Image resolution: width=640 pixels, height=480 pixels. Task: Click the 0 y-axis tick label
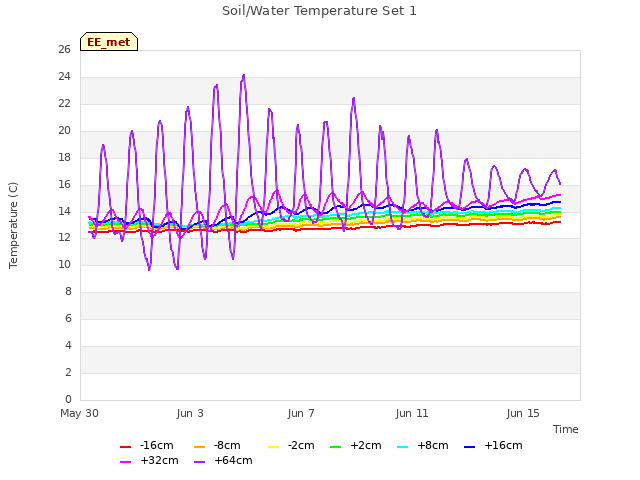point(68,399)
